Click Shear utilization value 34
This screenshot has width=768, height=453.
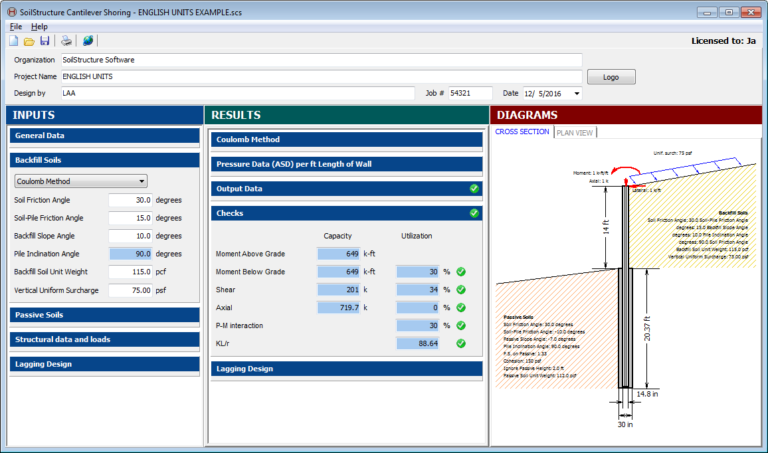pos(418,289)
